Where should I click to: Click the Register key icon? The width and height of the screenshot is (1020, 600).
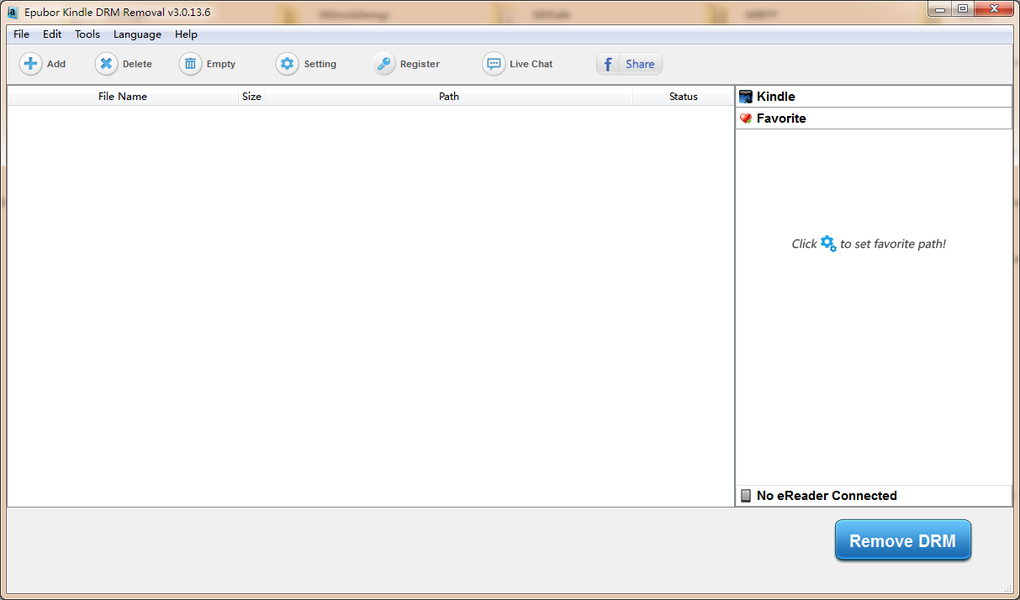(x=384, y=64)
